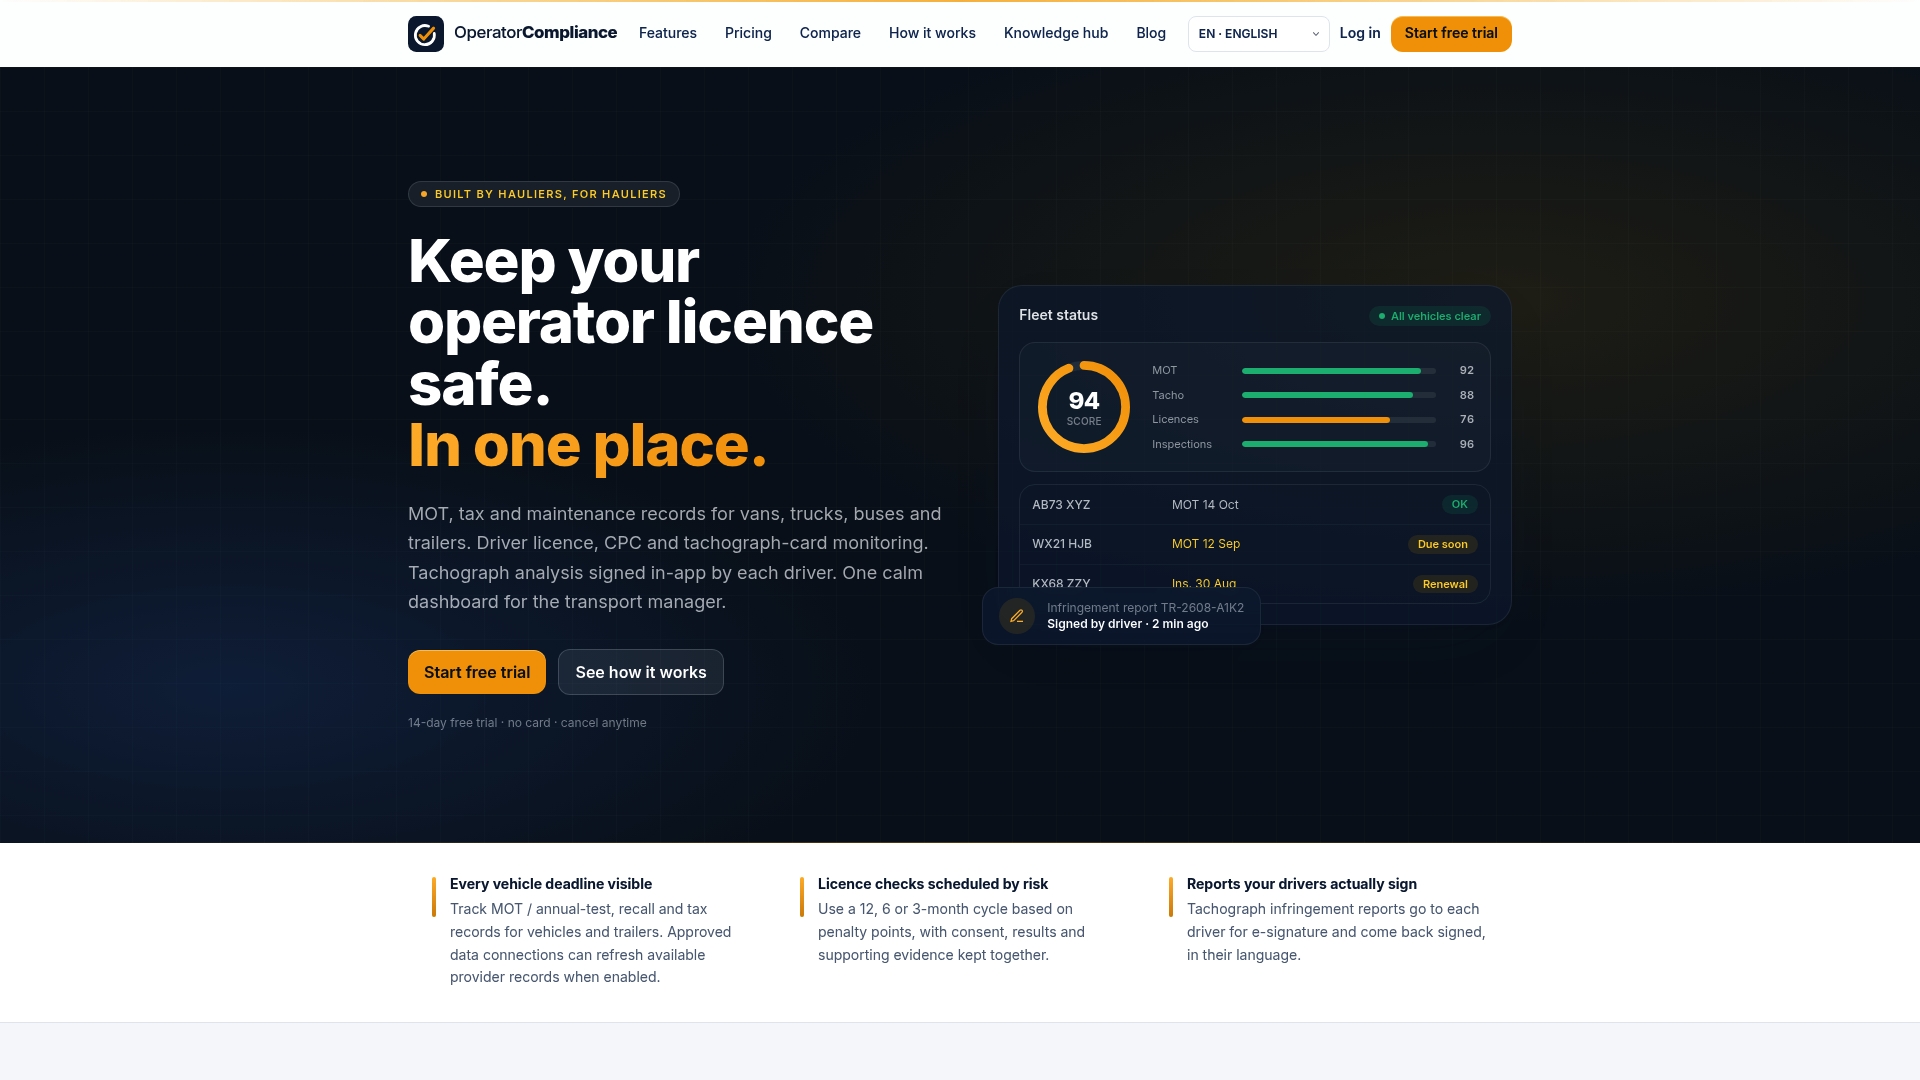Open the Pricing page
Viewport: 1920px width, 1080px height.
pos(748,33)
